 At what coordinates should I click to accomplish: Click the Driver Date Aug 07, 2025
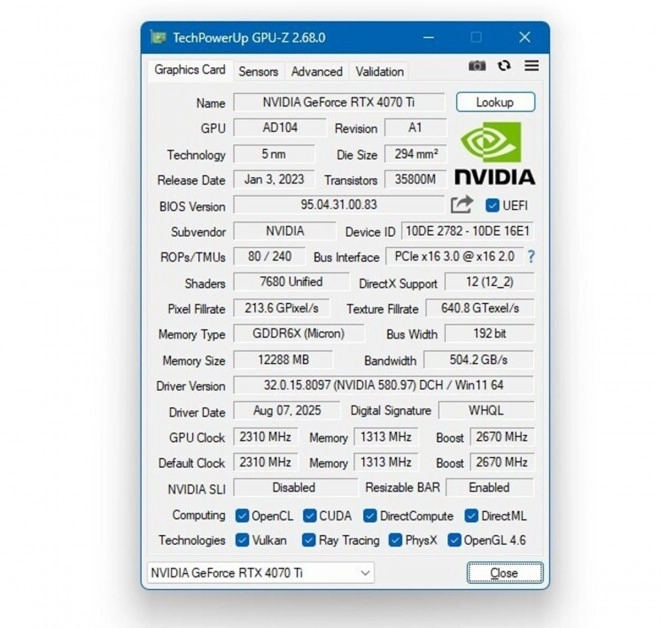tap(287, 410)
